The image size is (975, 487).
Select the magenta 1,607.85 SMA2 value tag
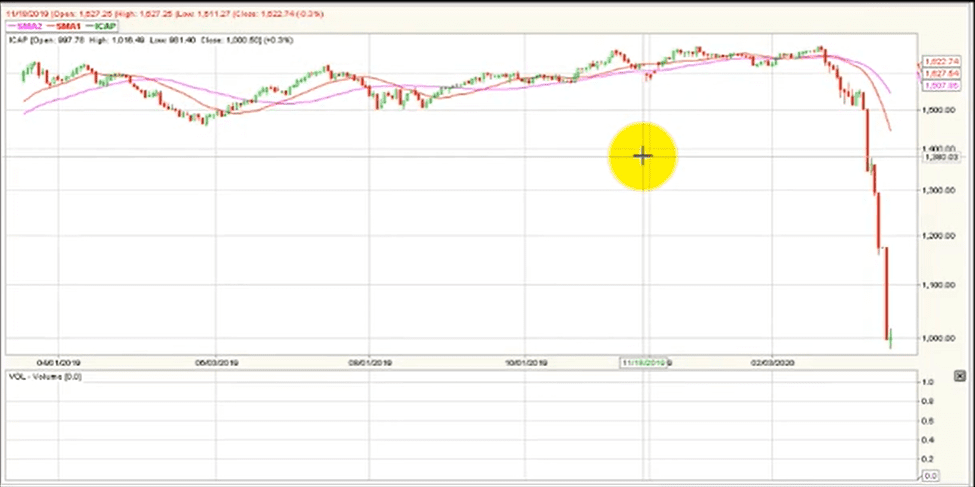(938, 85)
